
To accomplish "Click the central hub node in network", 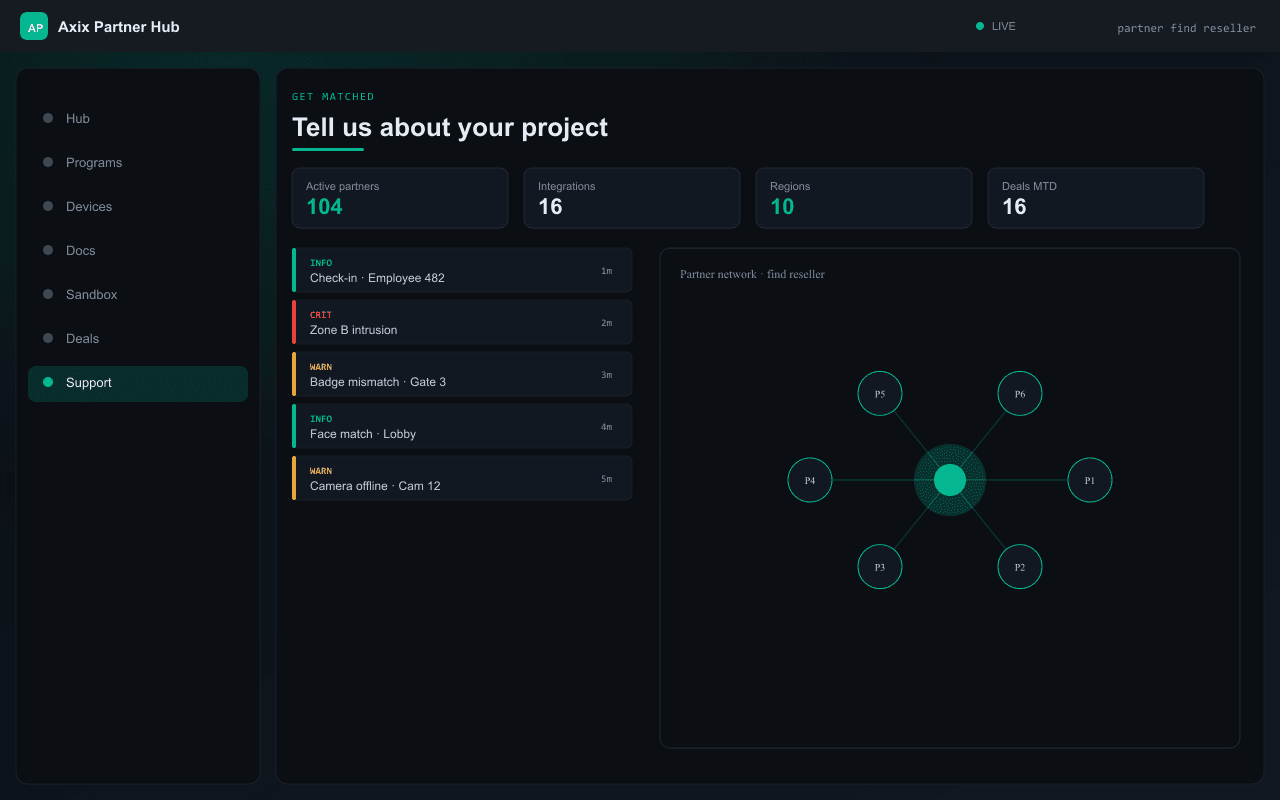I will point(950,480).
